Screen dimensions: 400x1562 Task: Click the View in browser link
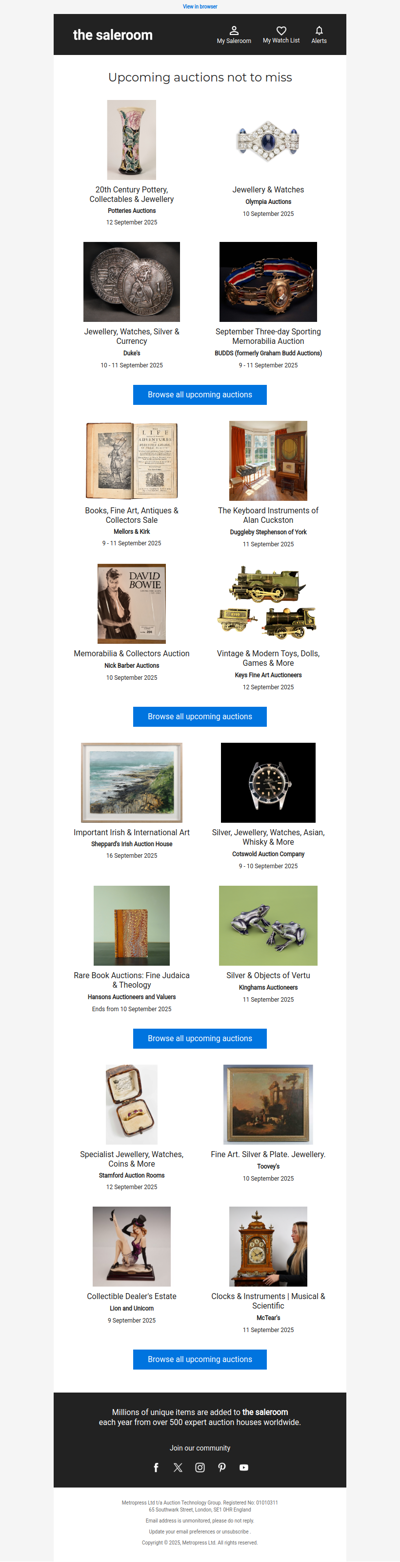[200, 6]
